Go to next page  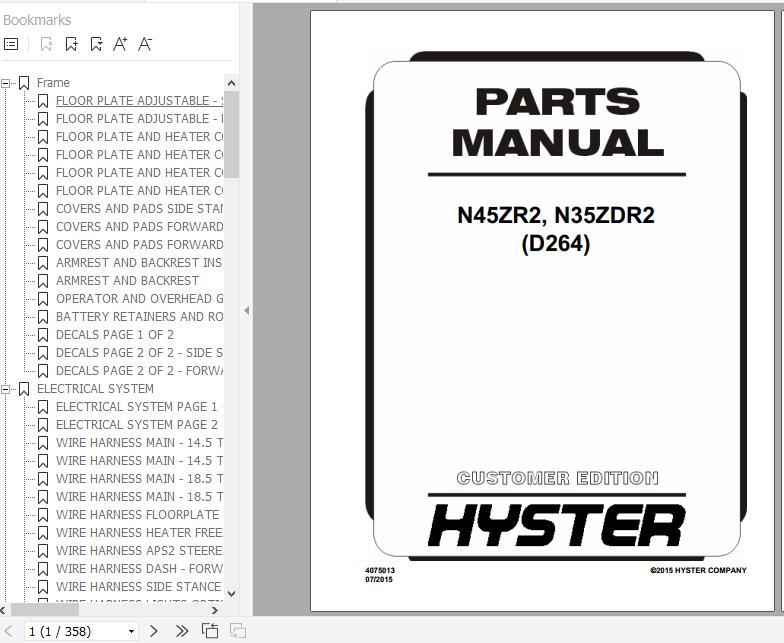click(x=154, y=632)
